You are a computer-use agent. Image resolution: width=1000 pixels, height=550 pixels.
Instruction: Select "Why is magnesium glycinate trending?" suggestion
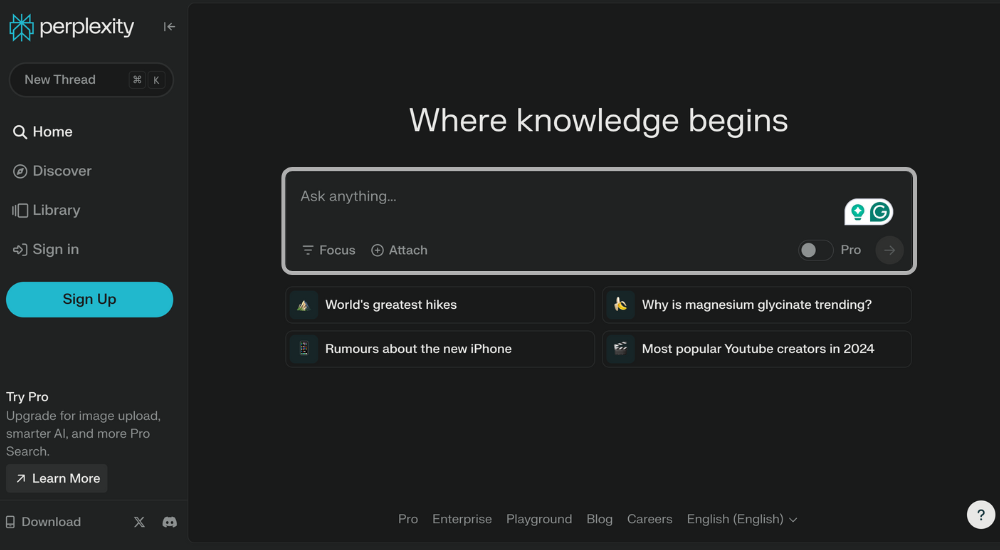pos(757,305)
